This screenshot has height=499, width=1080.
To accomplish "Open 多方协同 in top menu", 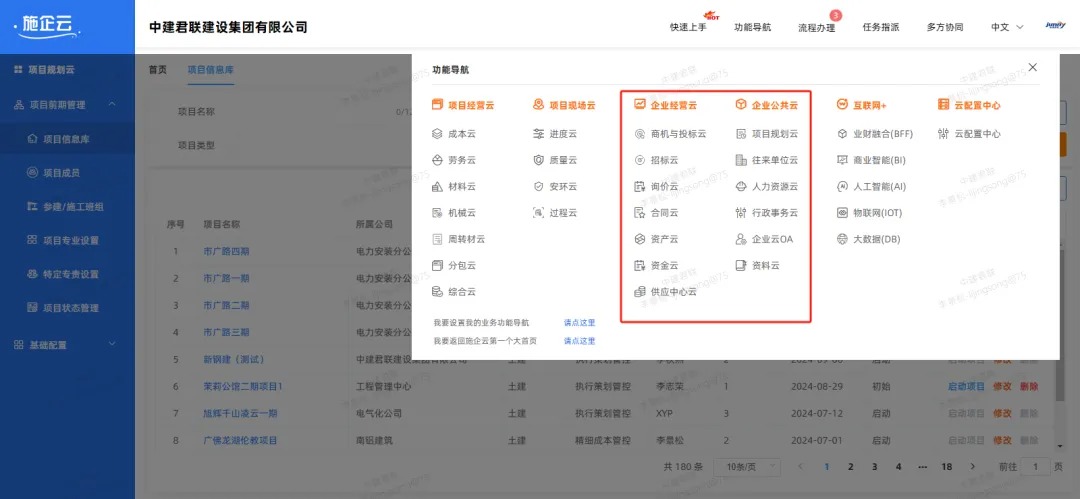I will tap(945, 28).
